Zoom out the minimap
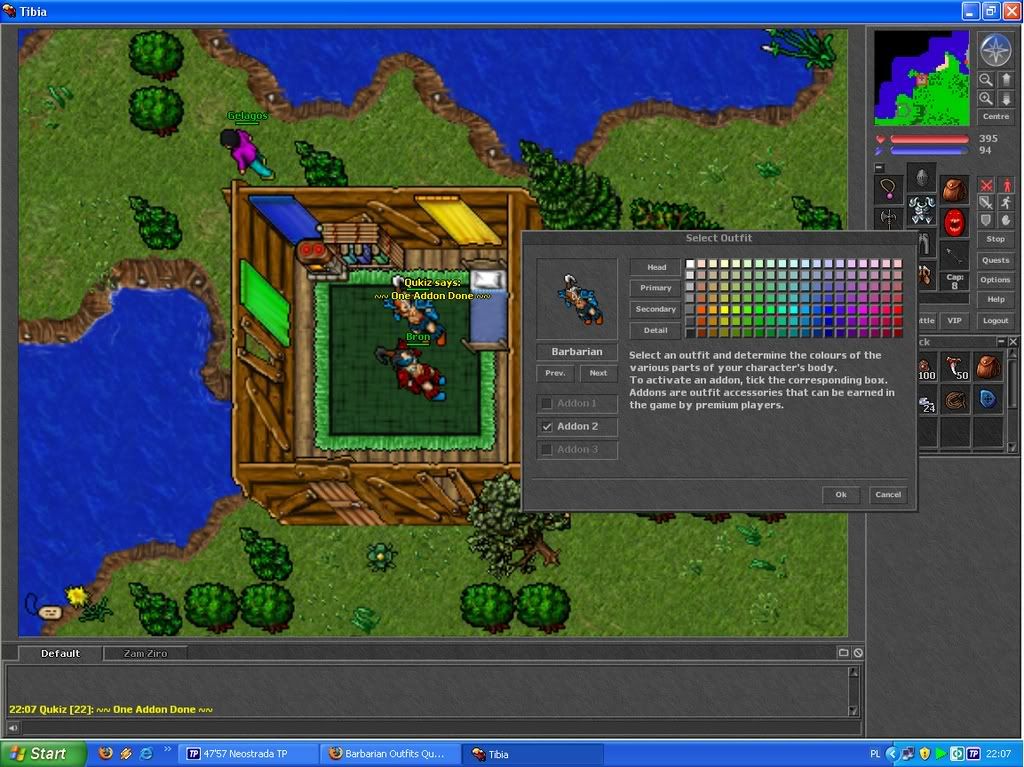This screenshot has width=1024, height=767. click(x=985, y=80)
